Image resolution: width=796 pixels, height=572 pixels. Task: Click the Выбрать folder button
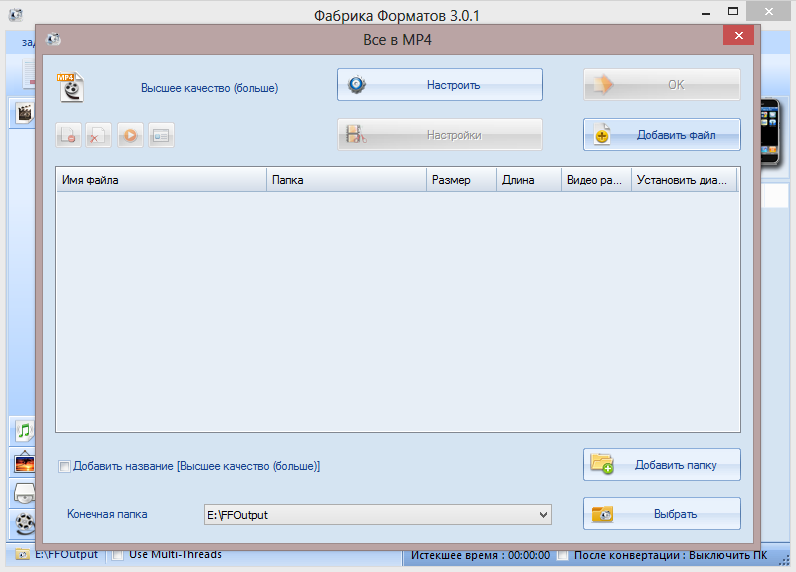pos(661,514)
